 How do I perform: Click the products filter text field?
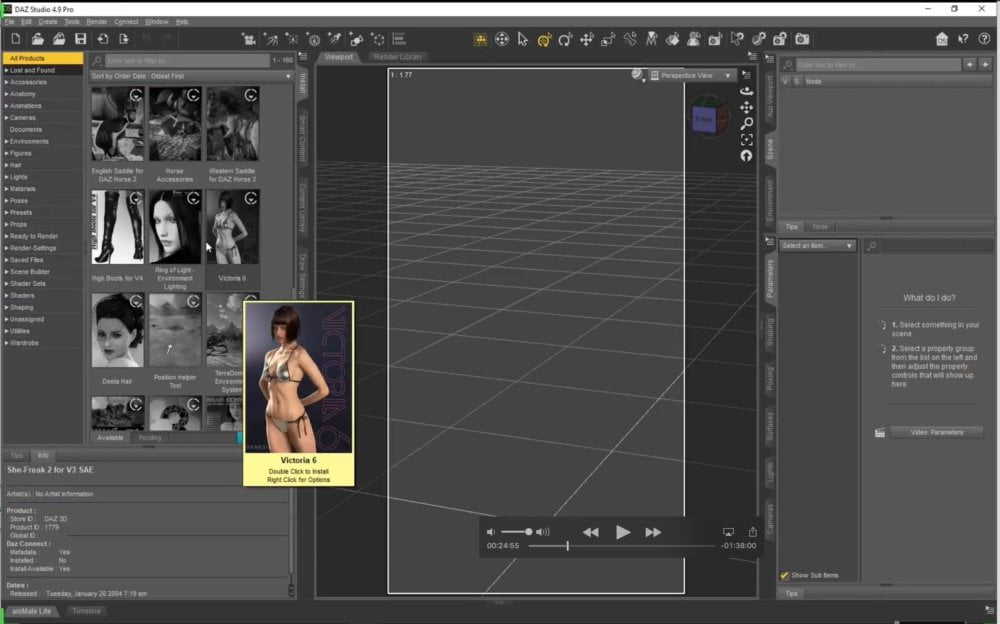pos(187,61)
